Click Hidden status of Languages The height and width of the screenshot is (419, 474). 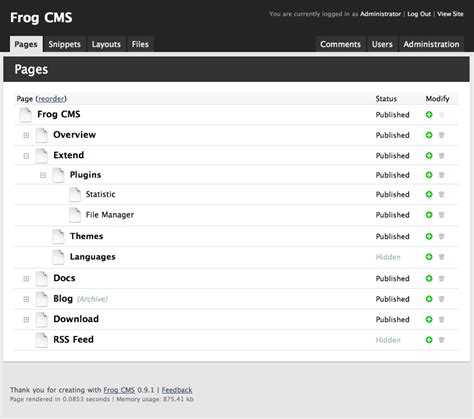pyautogui.click(x=388, y=257)
